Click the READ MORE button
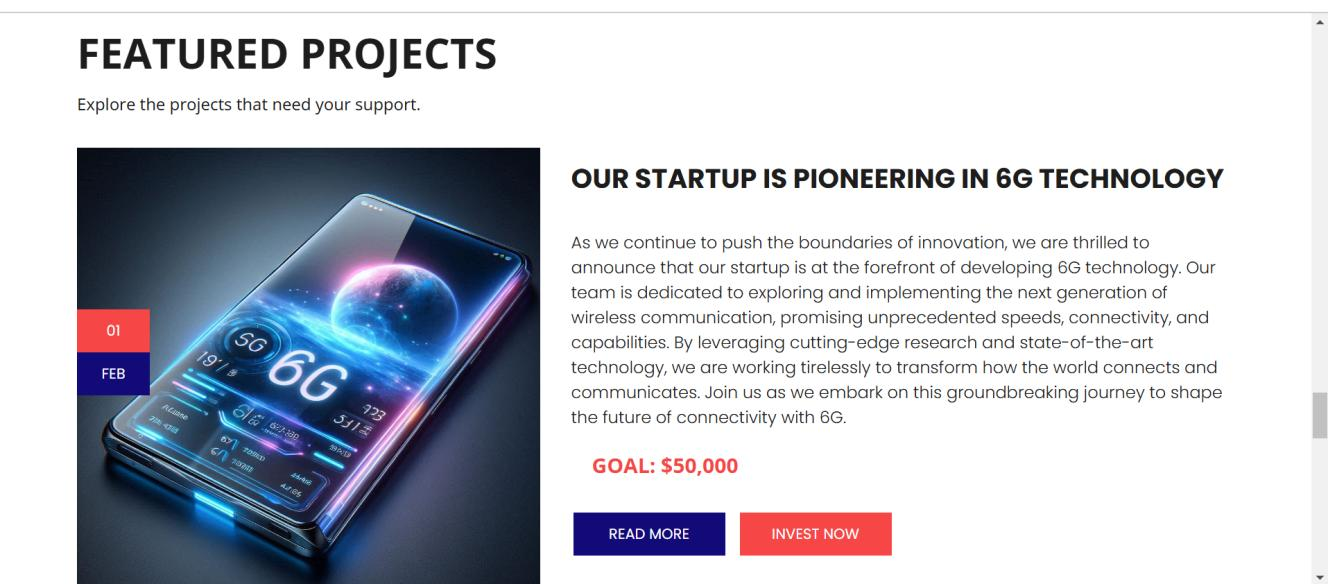Image resolution: width=1328 pixels, height=584 pixels. (x=648, y=534)
